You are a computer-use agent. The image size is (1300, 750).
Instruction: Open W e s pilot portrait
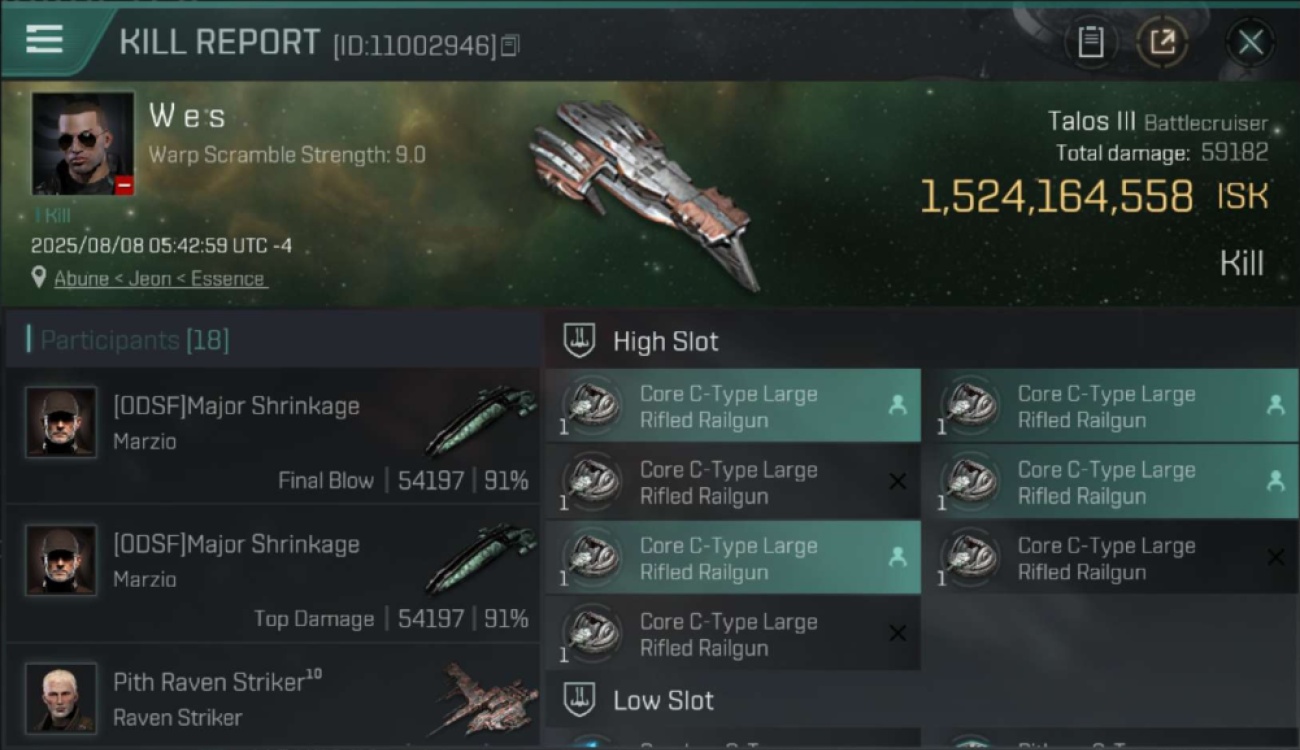click(x=83, y=144)
